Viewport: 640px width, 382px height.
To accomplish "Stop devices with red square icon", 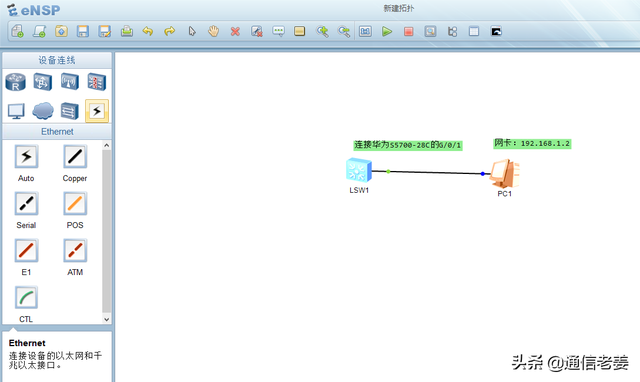I will coord(409,31).
